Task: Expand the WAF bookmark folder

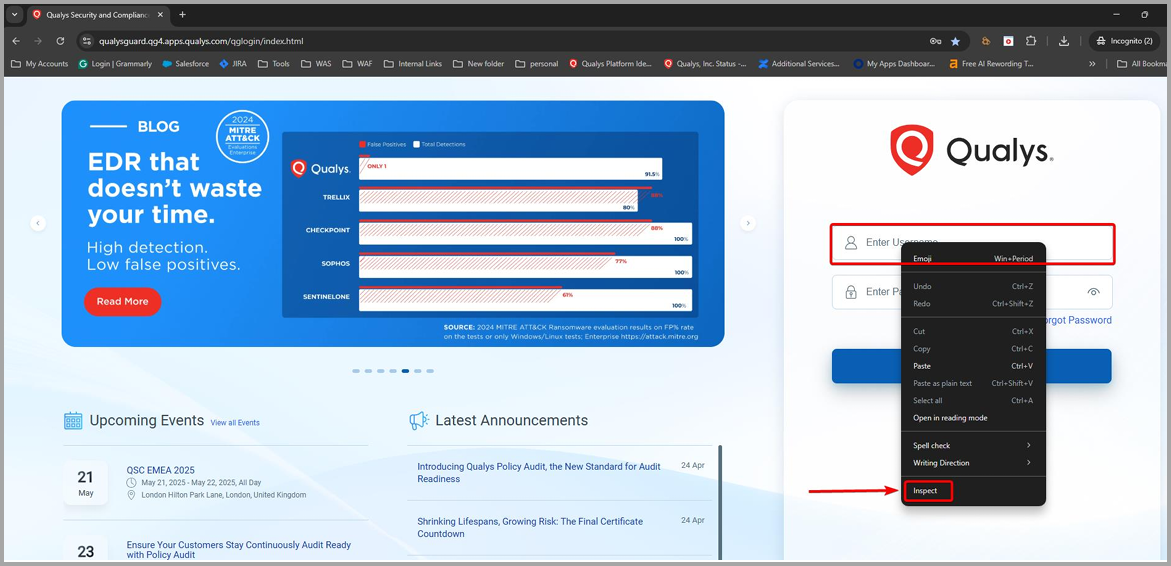Action: click(x=357, y=64)
